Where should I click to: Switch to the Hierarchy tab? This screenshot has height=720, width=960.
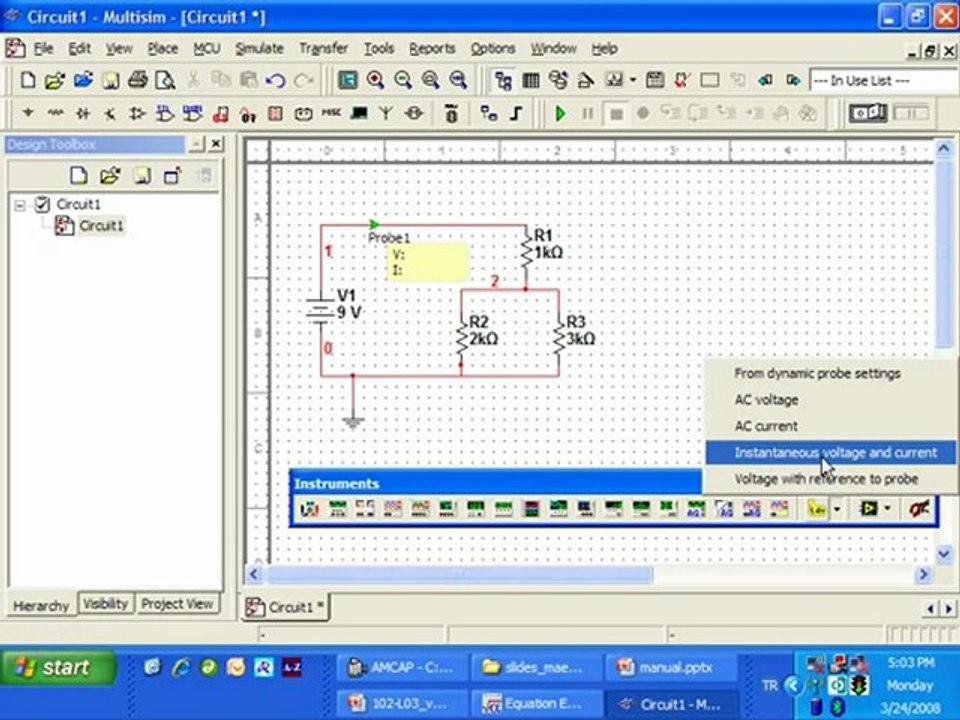click(42, 606)
